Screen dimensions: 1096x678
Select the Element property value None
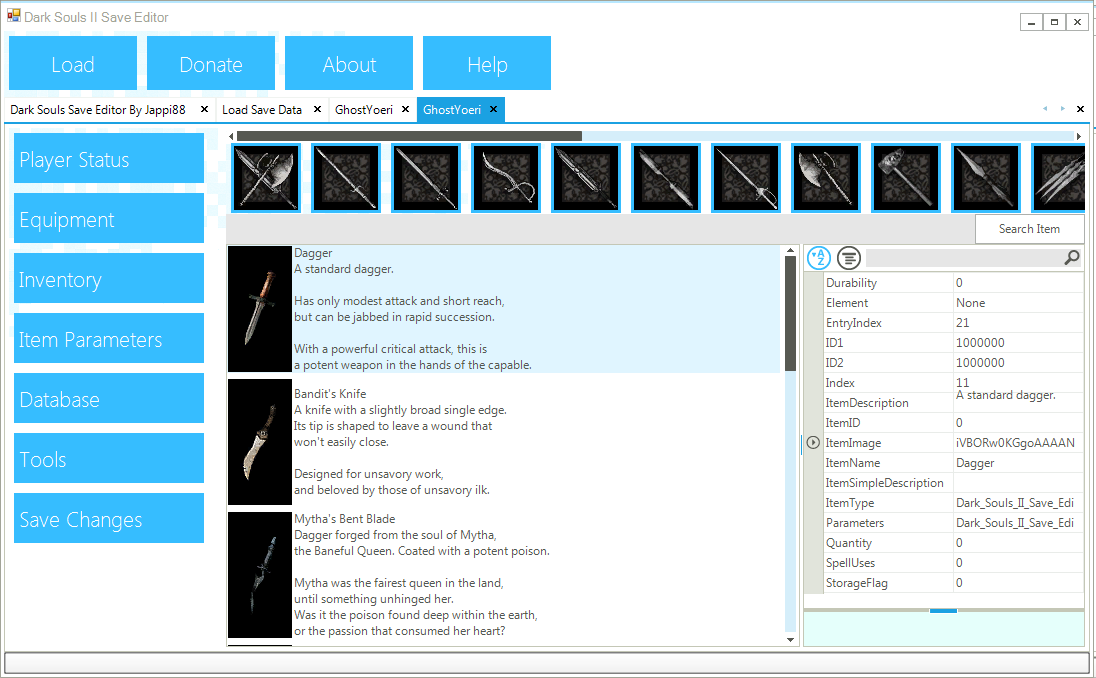tap(1018, 303)
